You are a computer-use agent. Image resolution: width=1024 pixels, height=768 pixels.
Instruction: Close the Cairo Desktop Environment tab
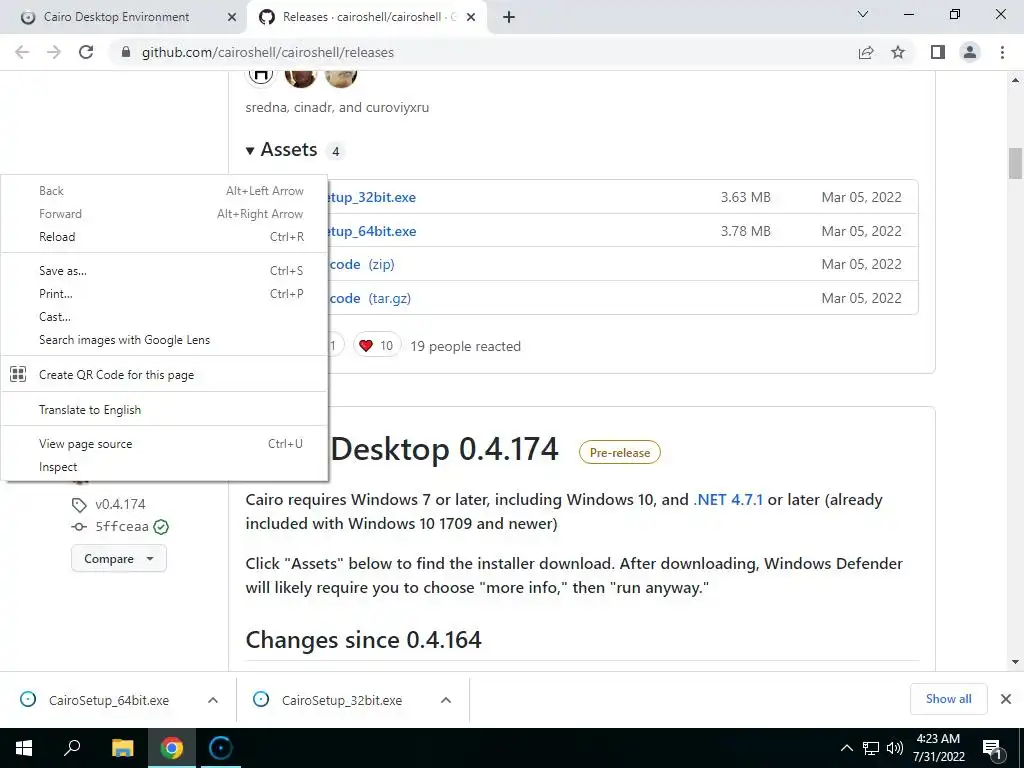(232, 17)
